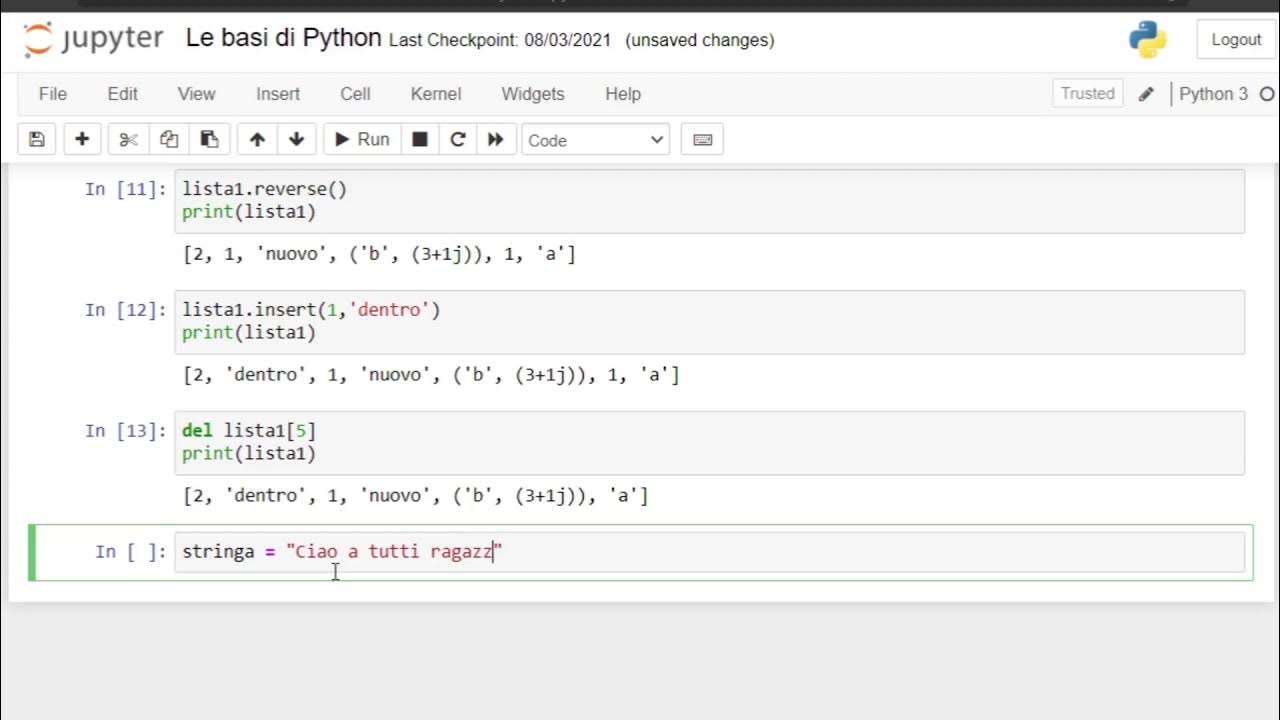The image size is (1280, 720).
Task: Open the cell type Code dropdown
Action: (x=595, y=140)
